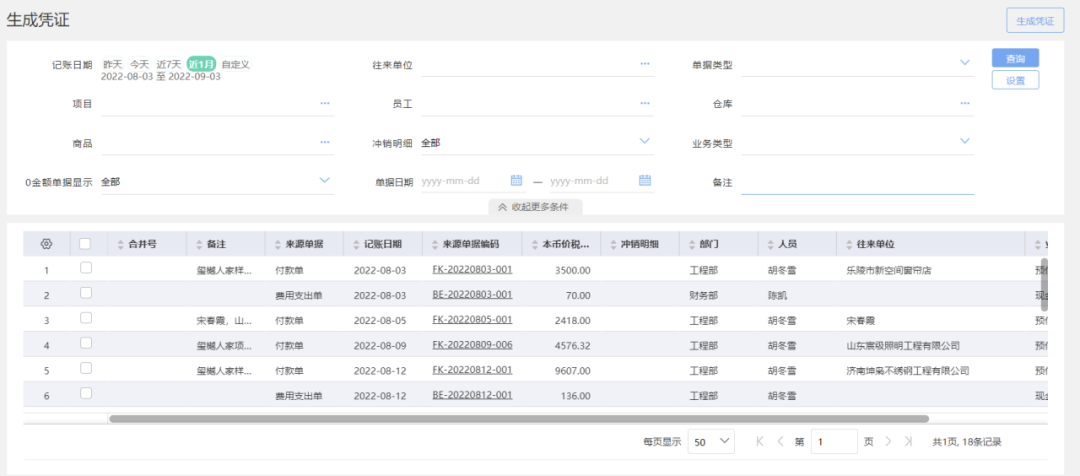1080x476 pixels.
Task: Focus the page number input field
Action: click(834, 442)
